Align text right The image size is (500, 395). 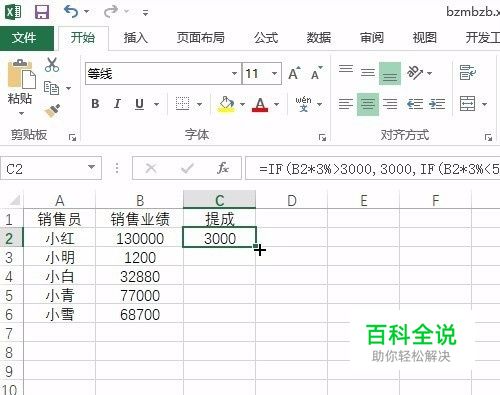click(390, 104)
